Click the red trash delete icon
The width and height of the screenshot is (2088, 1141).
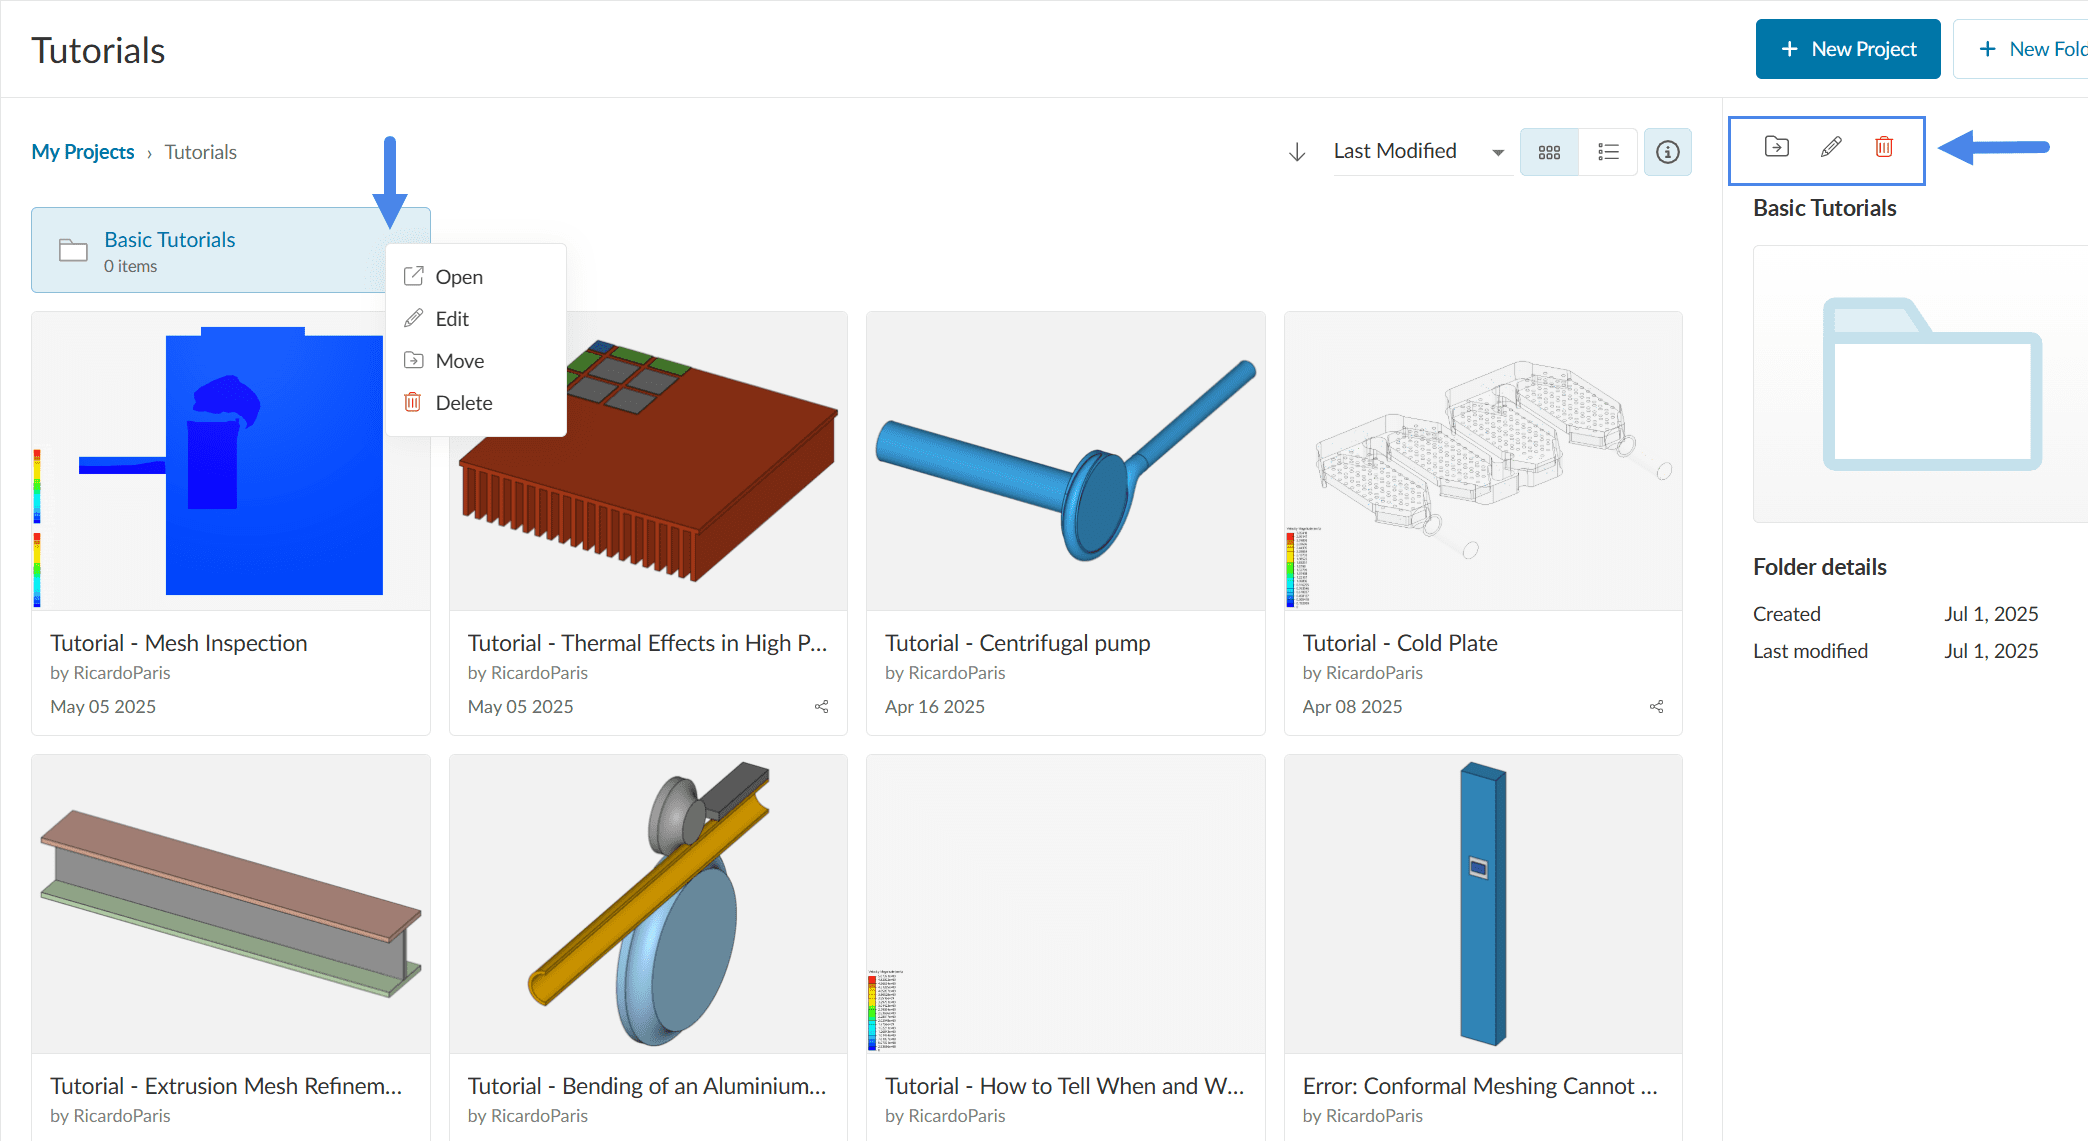pyautogui.click(x=1884, y=147)
